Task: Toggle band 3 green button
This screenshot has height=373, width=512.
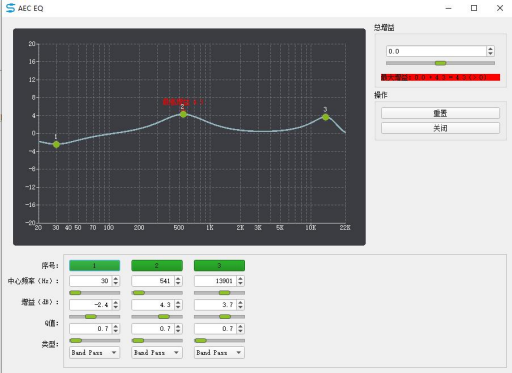Action: coord(219,265)
